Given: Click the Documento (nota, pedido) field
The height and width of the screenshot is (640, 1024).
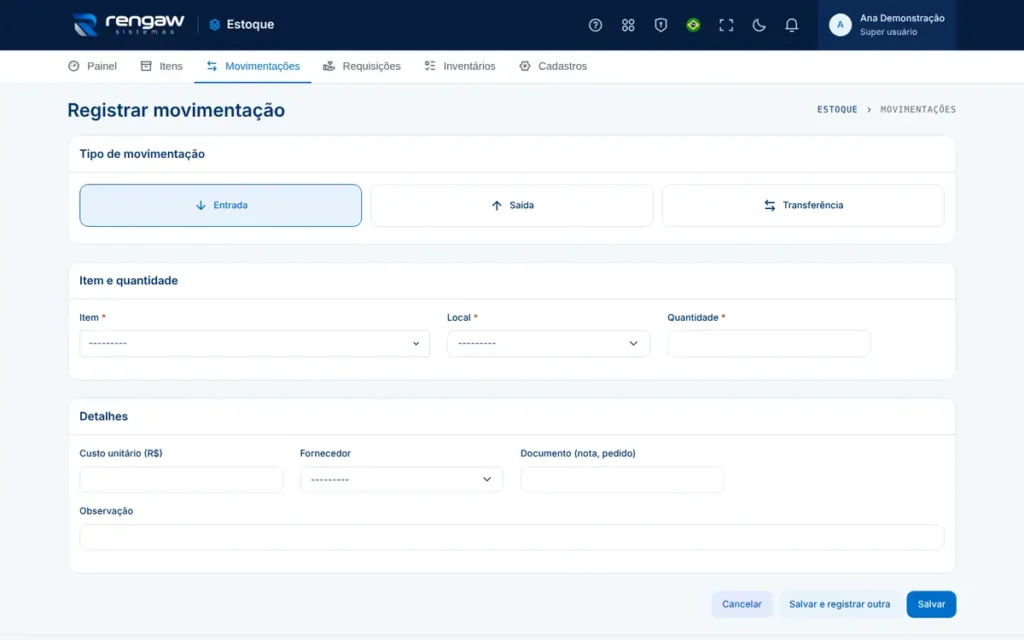Looking at the screenshot, I should tap(622, 479).
